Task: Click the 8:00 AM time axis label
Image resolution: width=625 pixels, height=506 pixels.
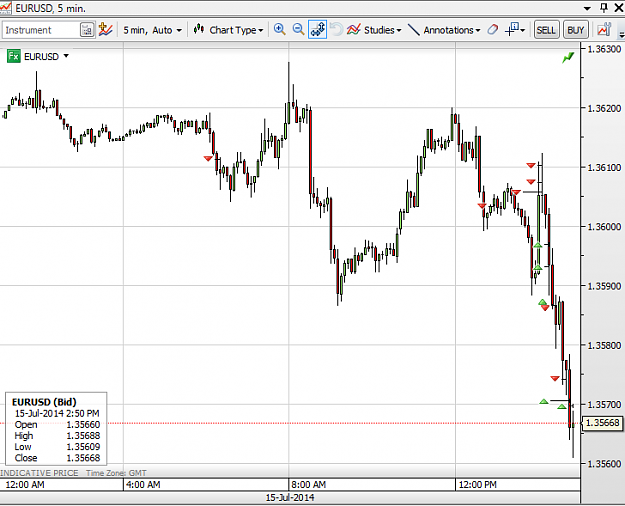Action: click(309, 485)
